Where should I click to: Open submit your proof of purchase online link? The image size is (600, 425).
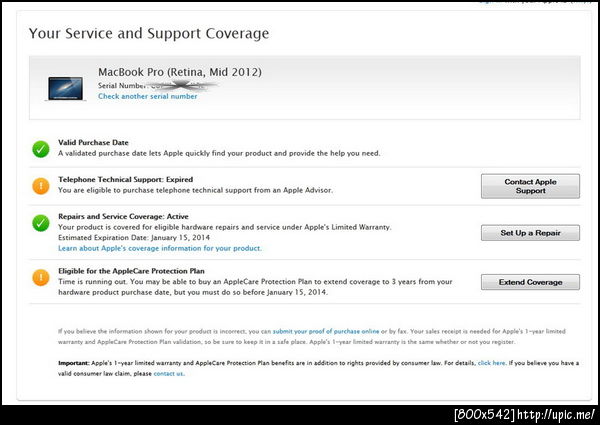tap(326, 331)
